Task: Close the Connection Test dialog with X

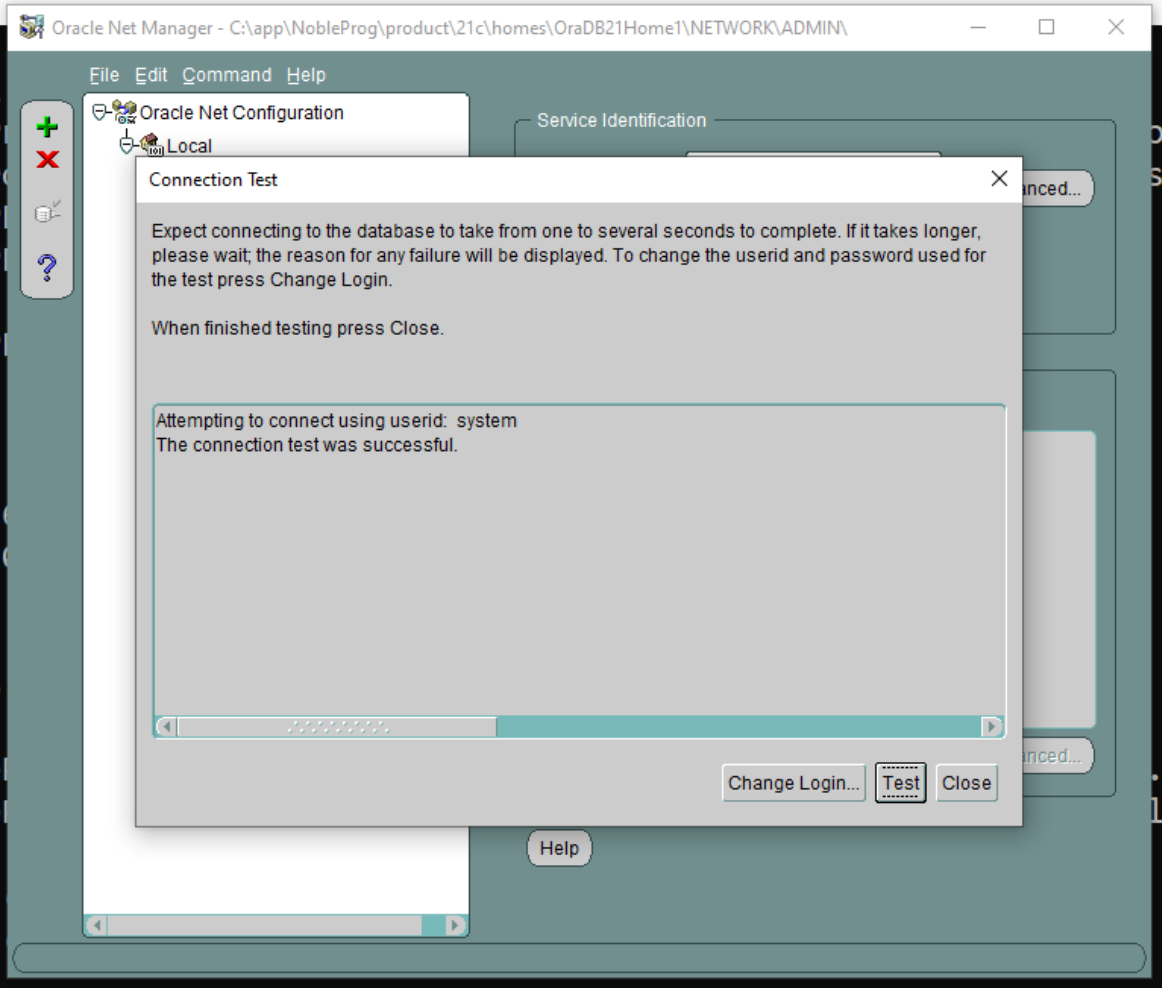Action: 999,179
